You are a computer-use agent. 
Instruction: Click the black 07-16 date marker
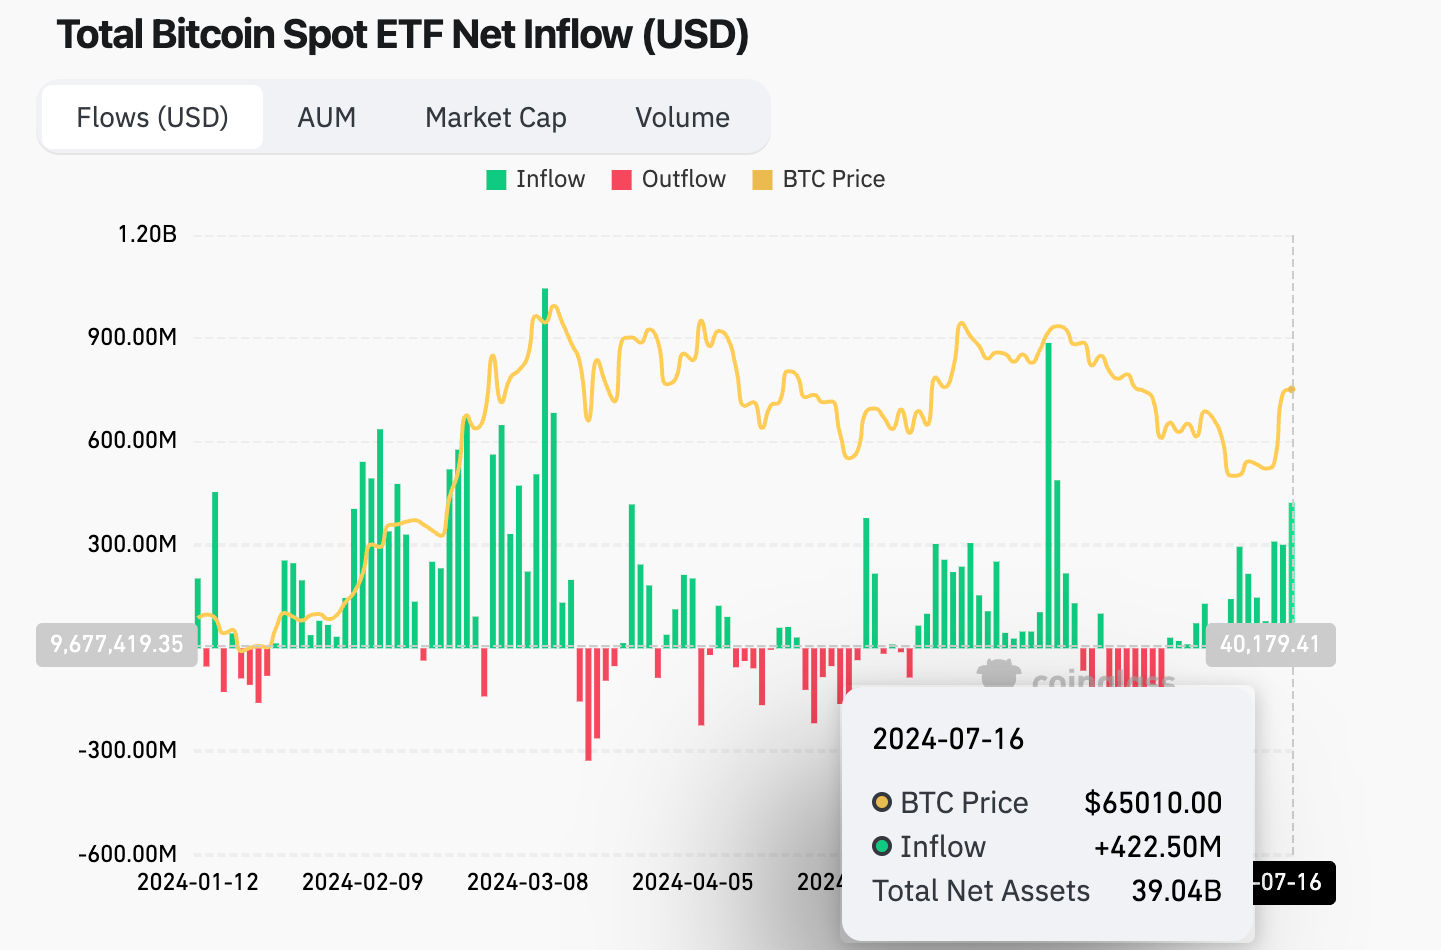(x=1294, y=883)
